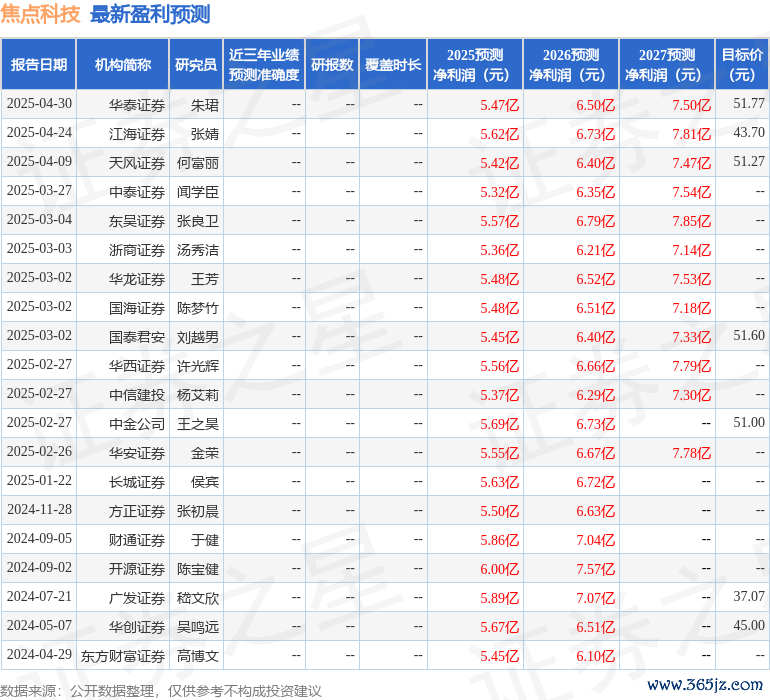Screen dimensions: 770x700
Task: Click the 数据来源 disclaimer text
Action: click(x=161, y=691)
